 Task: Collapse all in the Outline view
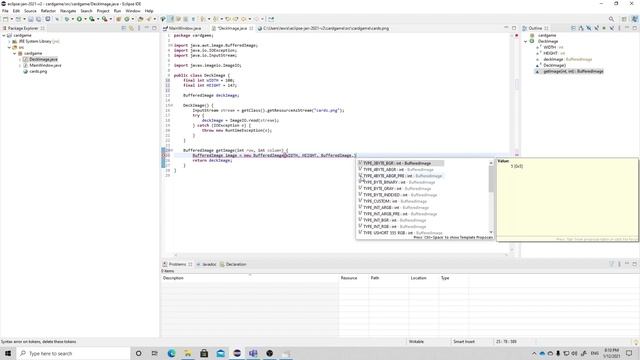coord(573,28)
